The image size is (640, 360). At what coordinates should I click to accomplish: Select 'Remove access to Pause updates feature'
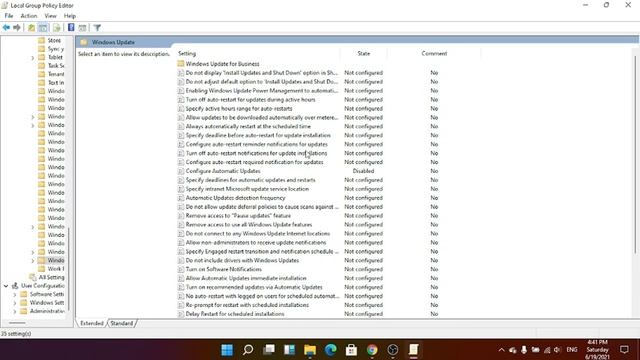point(238,216)
